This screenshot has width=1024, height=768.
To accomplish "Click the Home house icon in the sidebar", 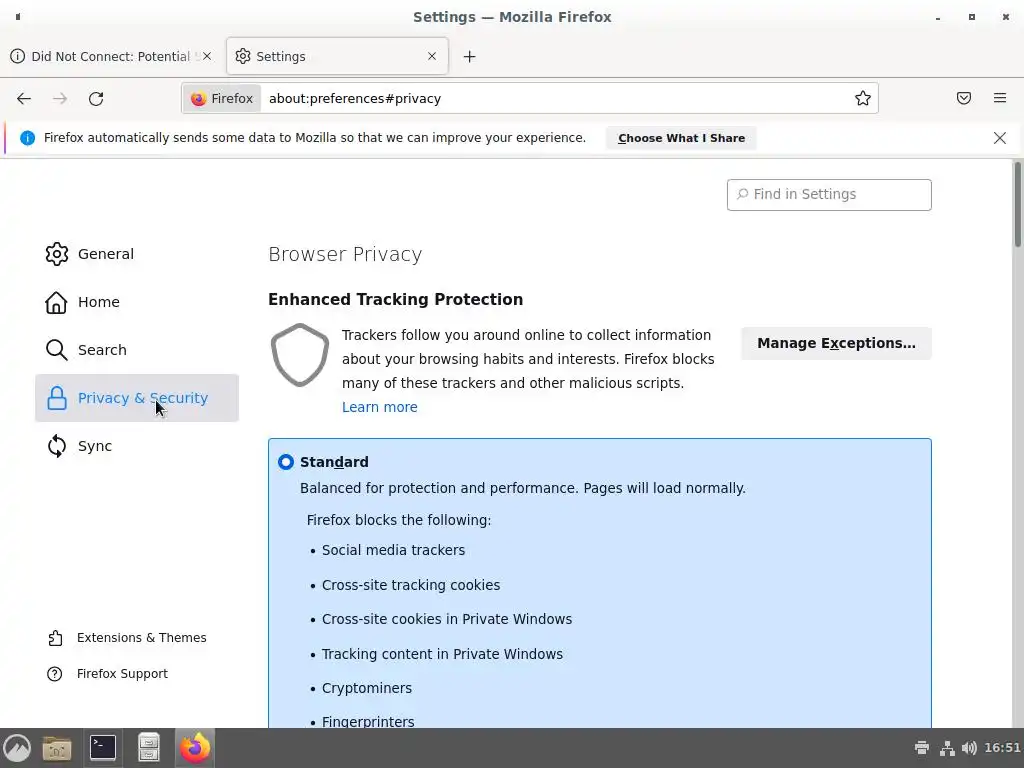I will pyautogui.click(x=56, y=302).
